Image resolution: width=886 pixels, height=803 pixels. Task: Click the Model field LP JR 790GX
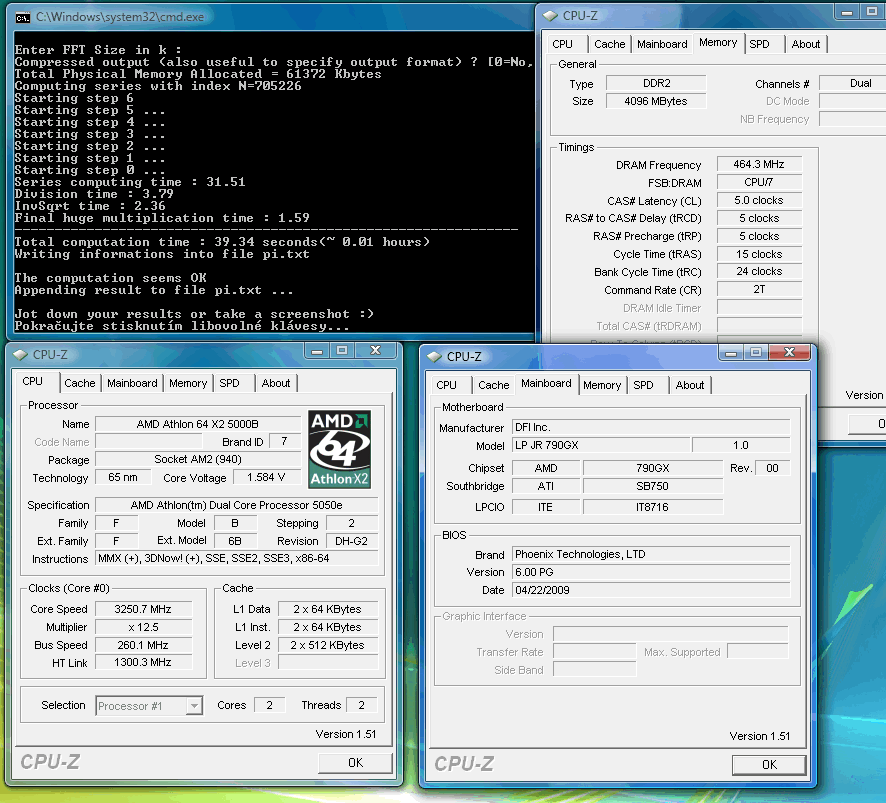point(601,445)
